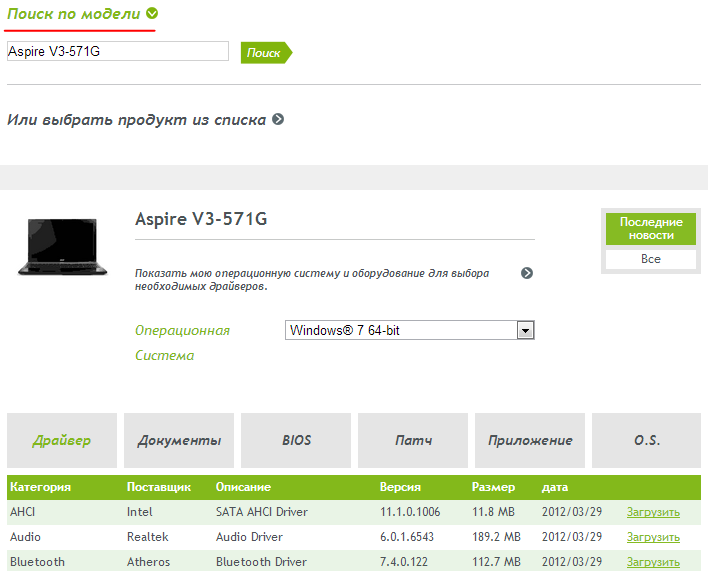Click the arrow icon next to Или выбрать продукт из списка
This screenshot has width=708, height=571.
(x=278, y=119)
